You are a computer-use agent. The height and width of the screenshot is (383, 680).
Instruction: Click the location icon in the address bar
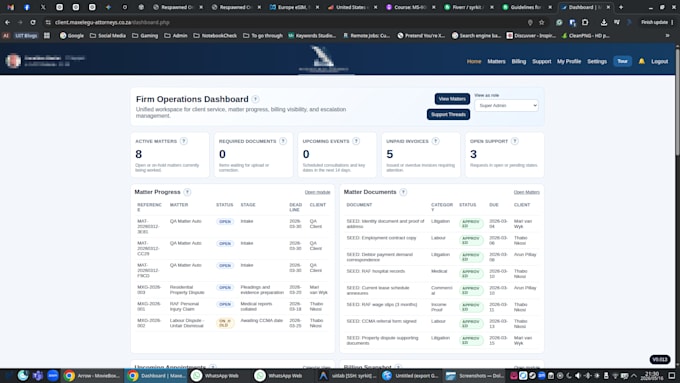click(x=530, y=22)
